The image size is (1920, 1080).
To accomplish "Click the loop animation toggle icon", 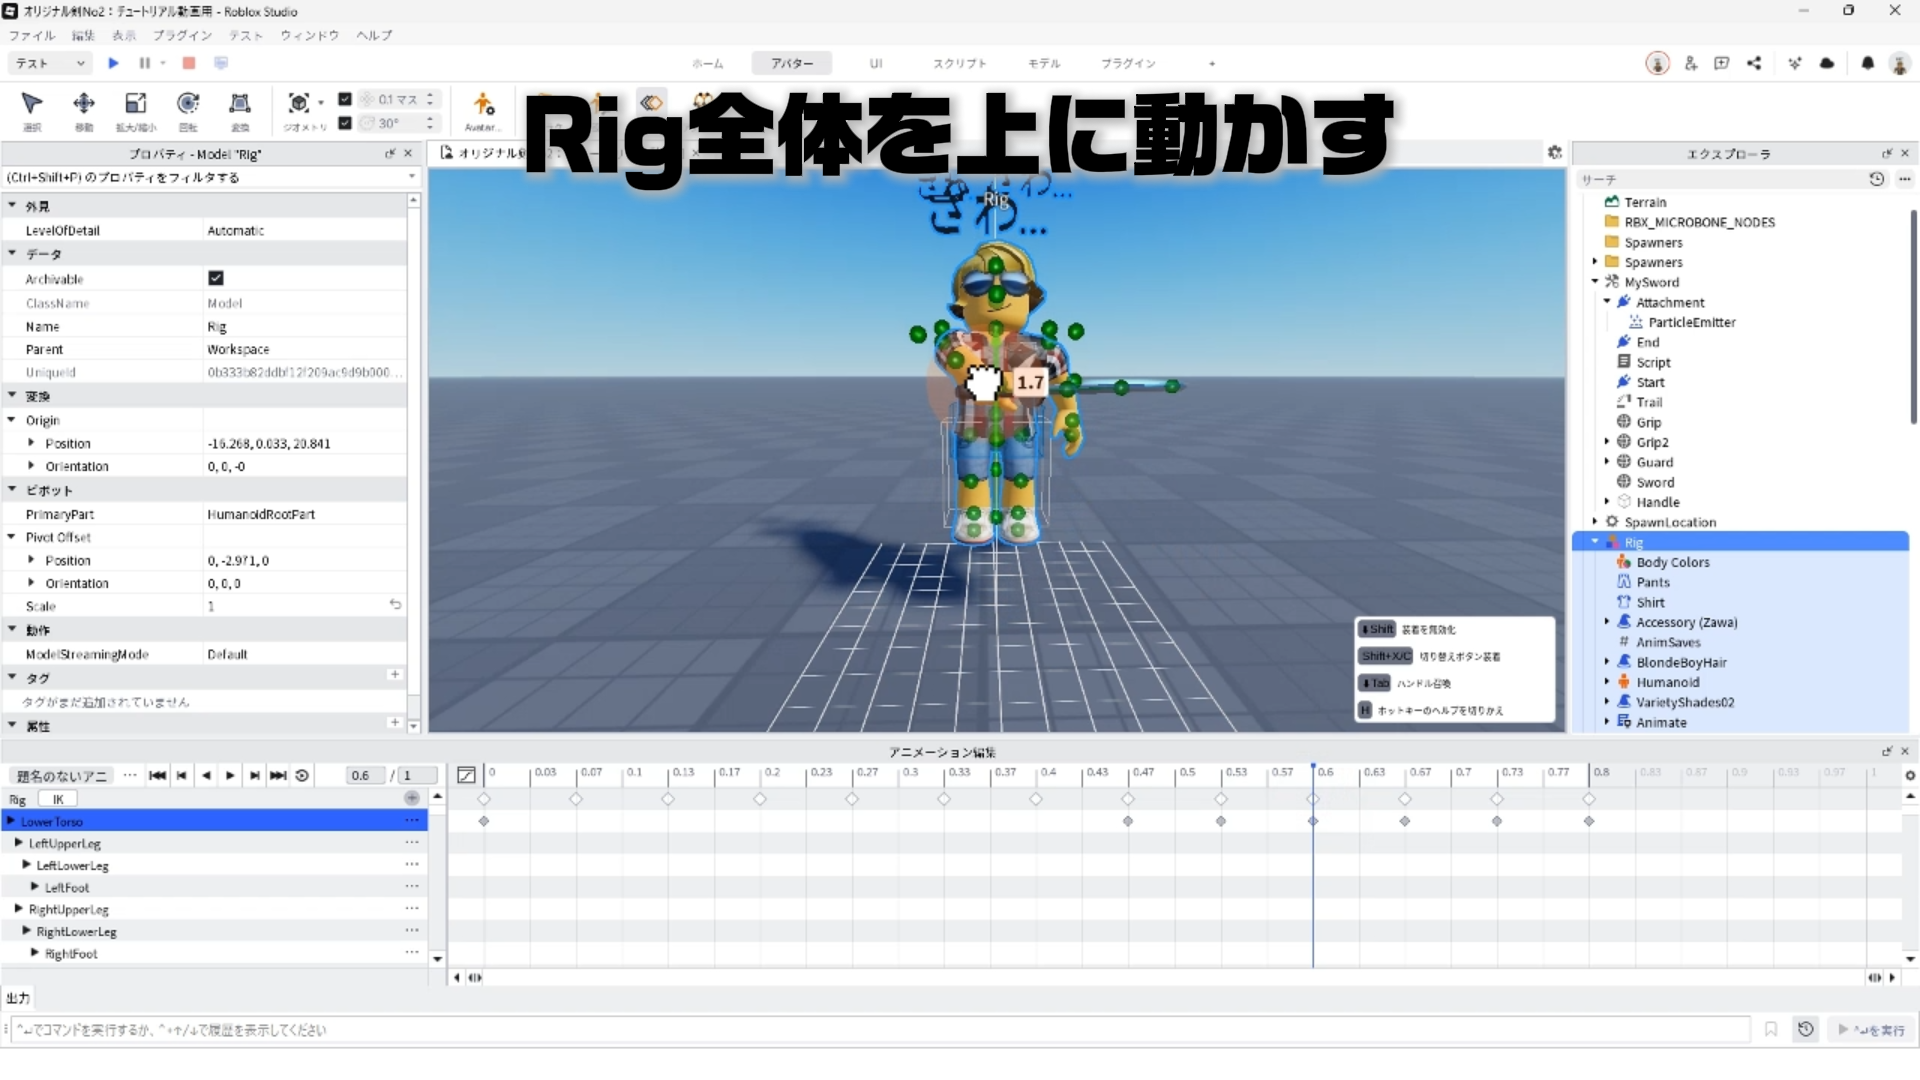I will click(x=302, y=775).
